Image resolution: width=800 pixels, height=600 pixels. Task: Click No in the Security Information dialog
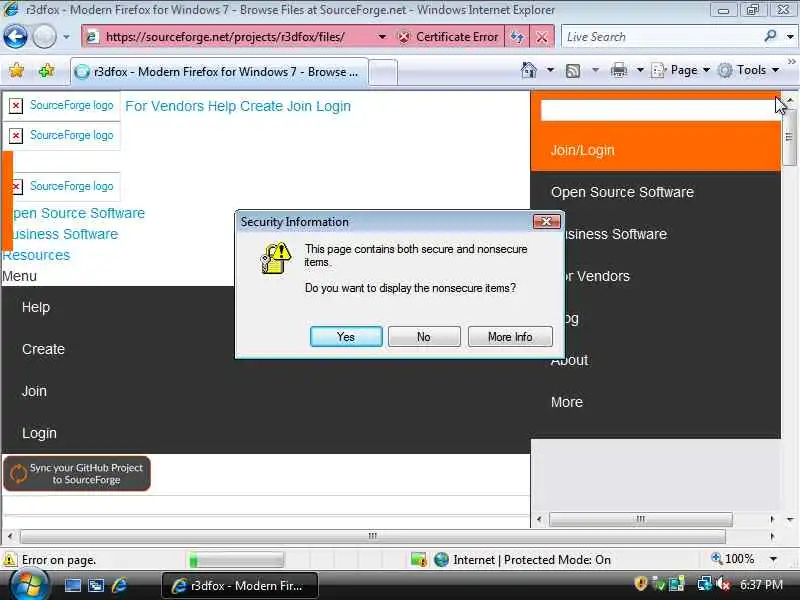tap(424, 337)
